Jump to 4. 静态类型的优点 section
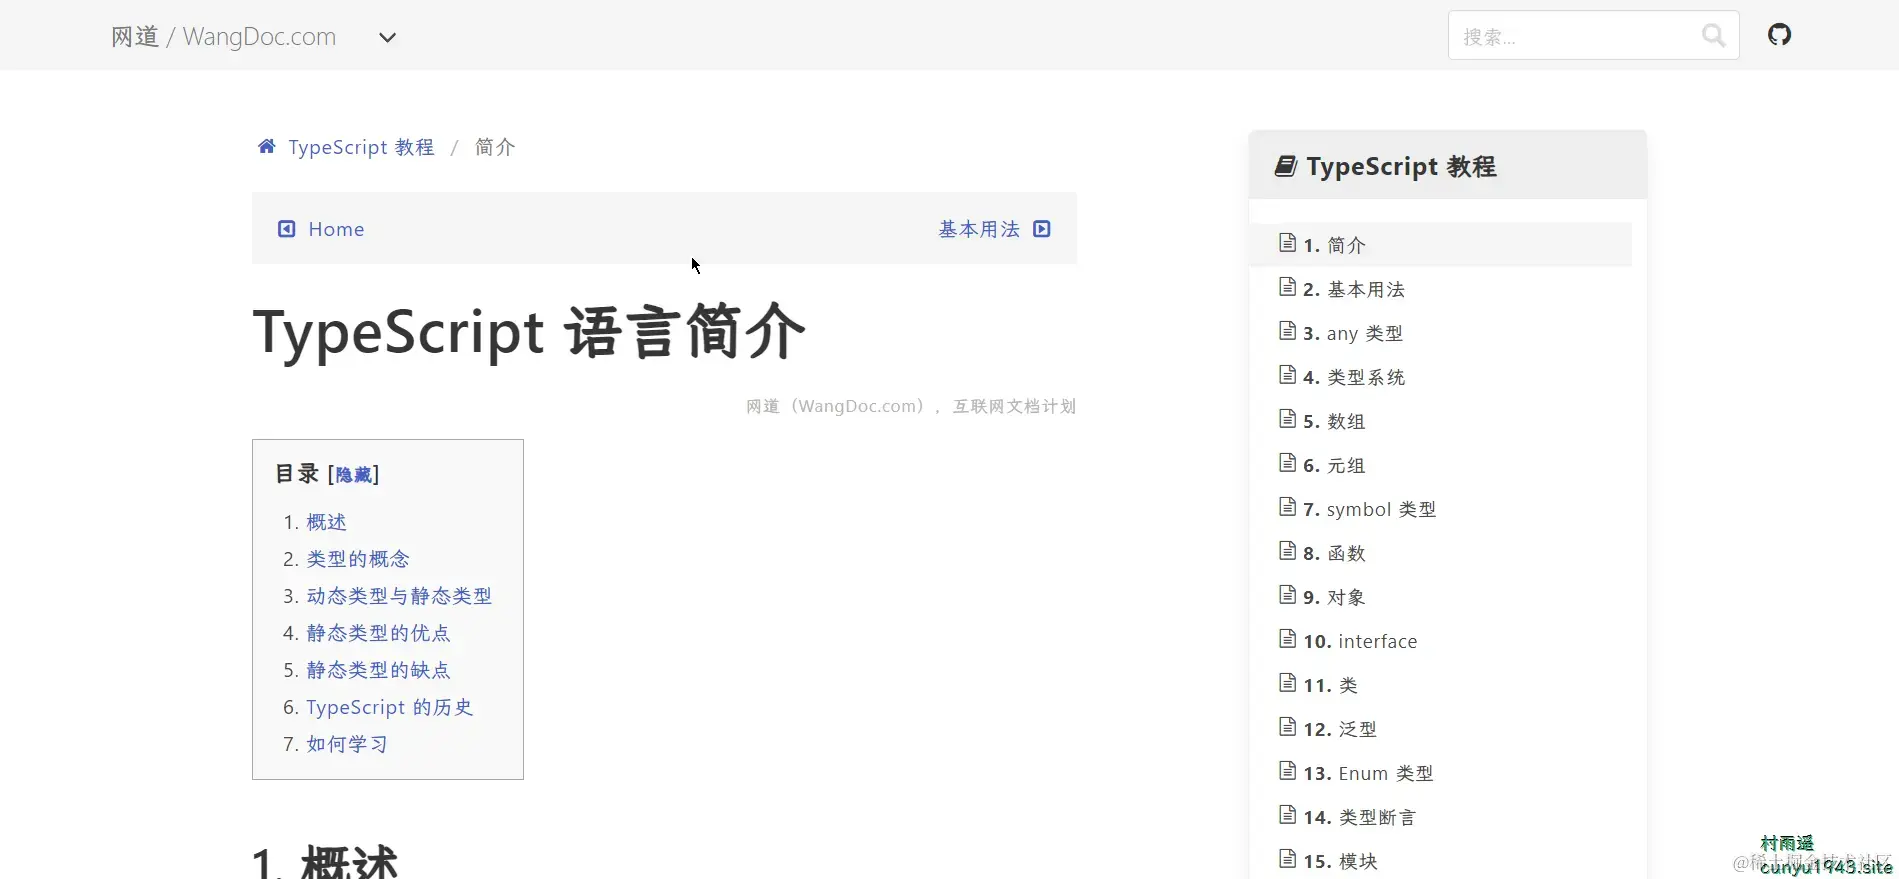This screenshot has width=1899, height=879. pyautogui.click(x=378, y=633)
